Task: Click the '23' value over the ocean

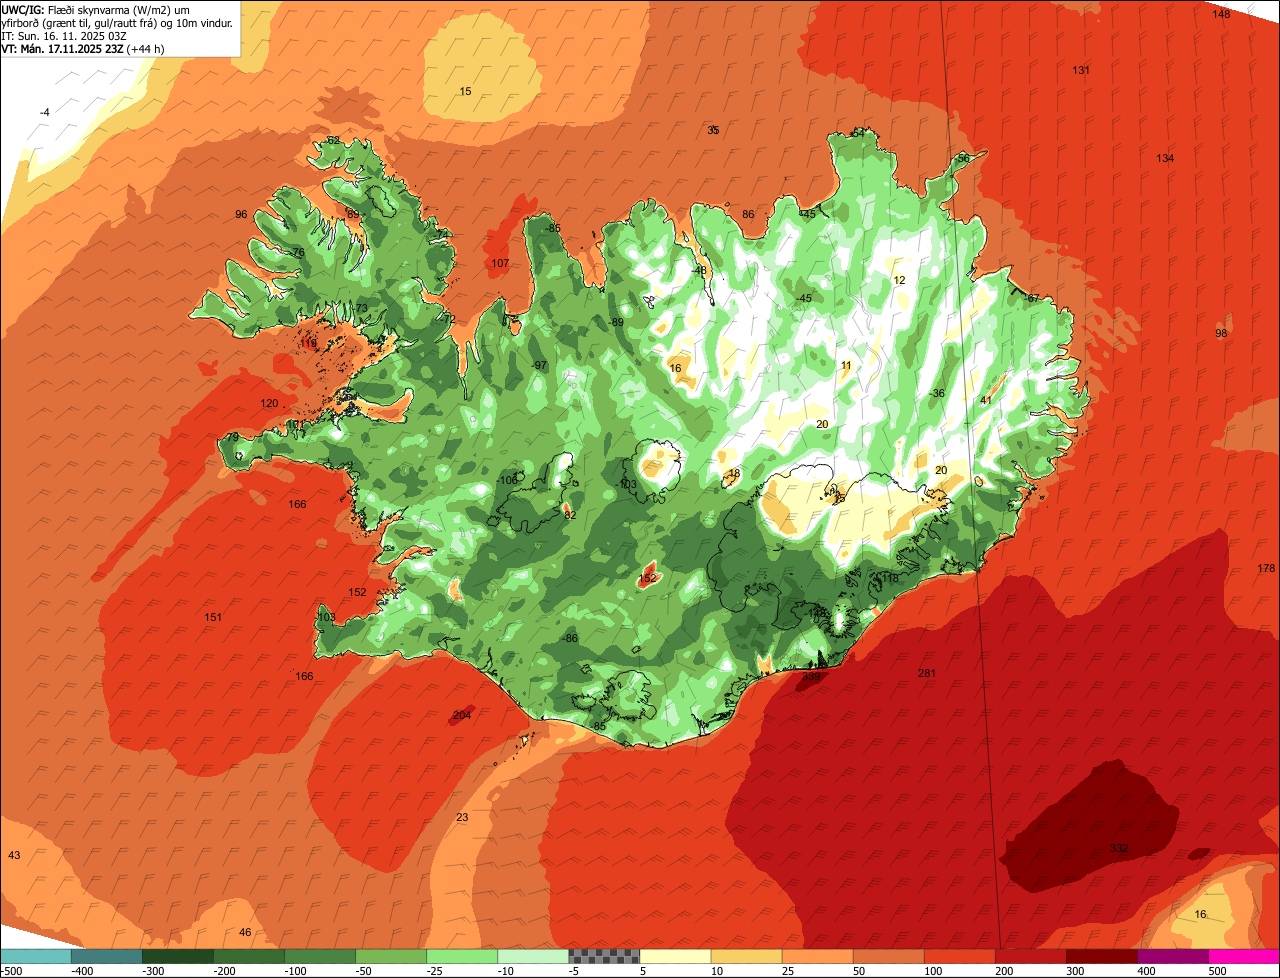Action: tap(462, 817)
